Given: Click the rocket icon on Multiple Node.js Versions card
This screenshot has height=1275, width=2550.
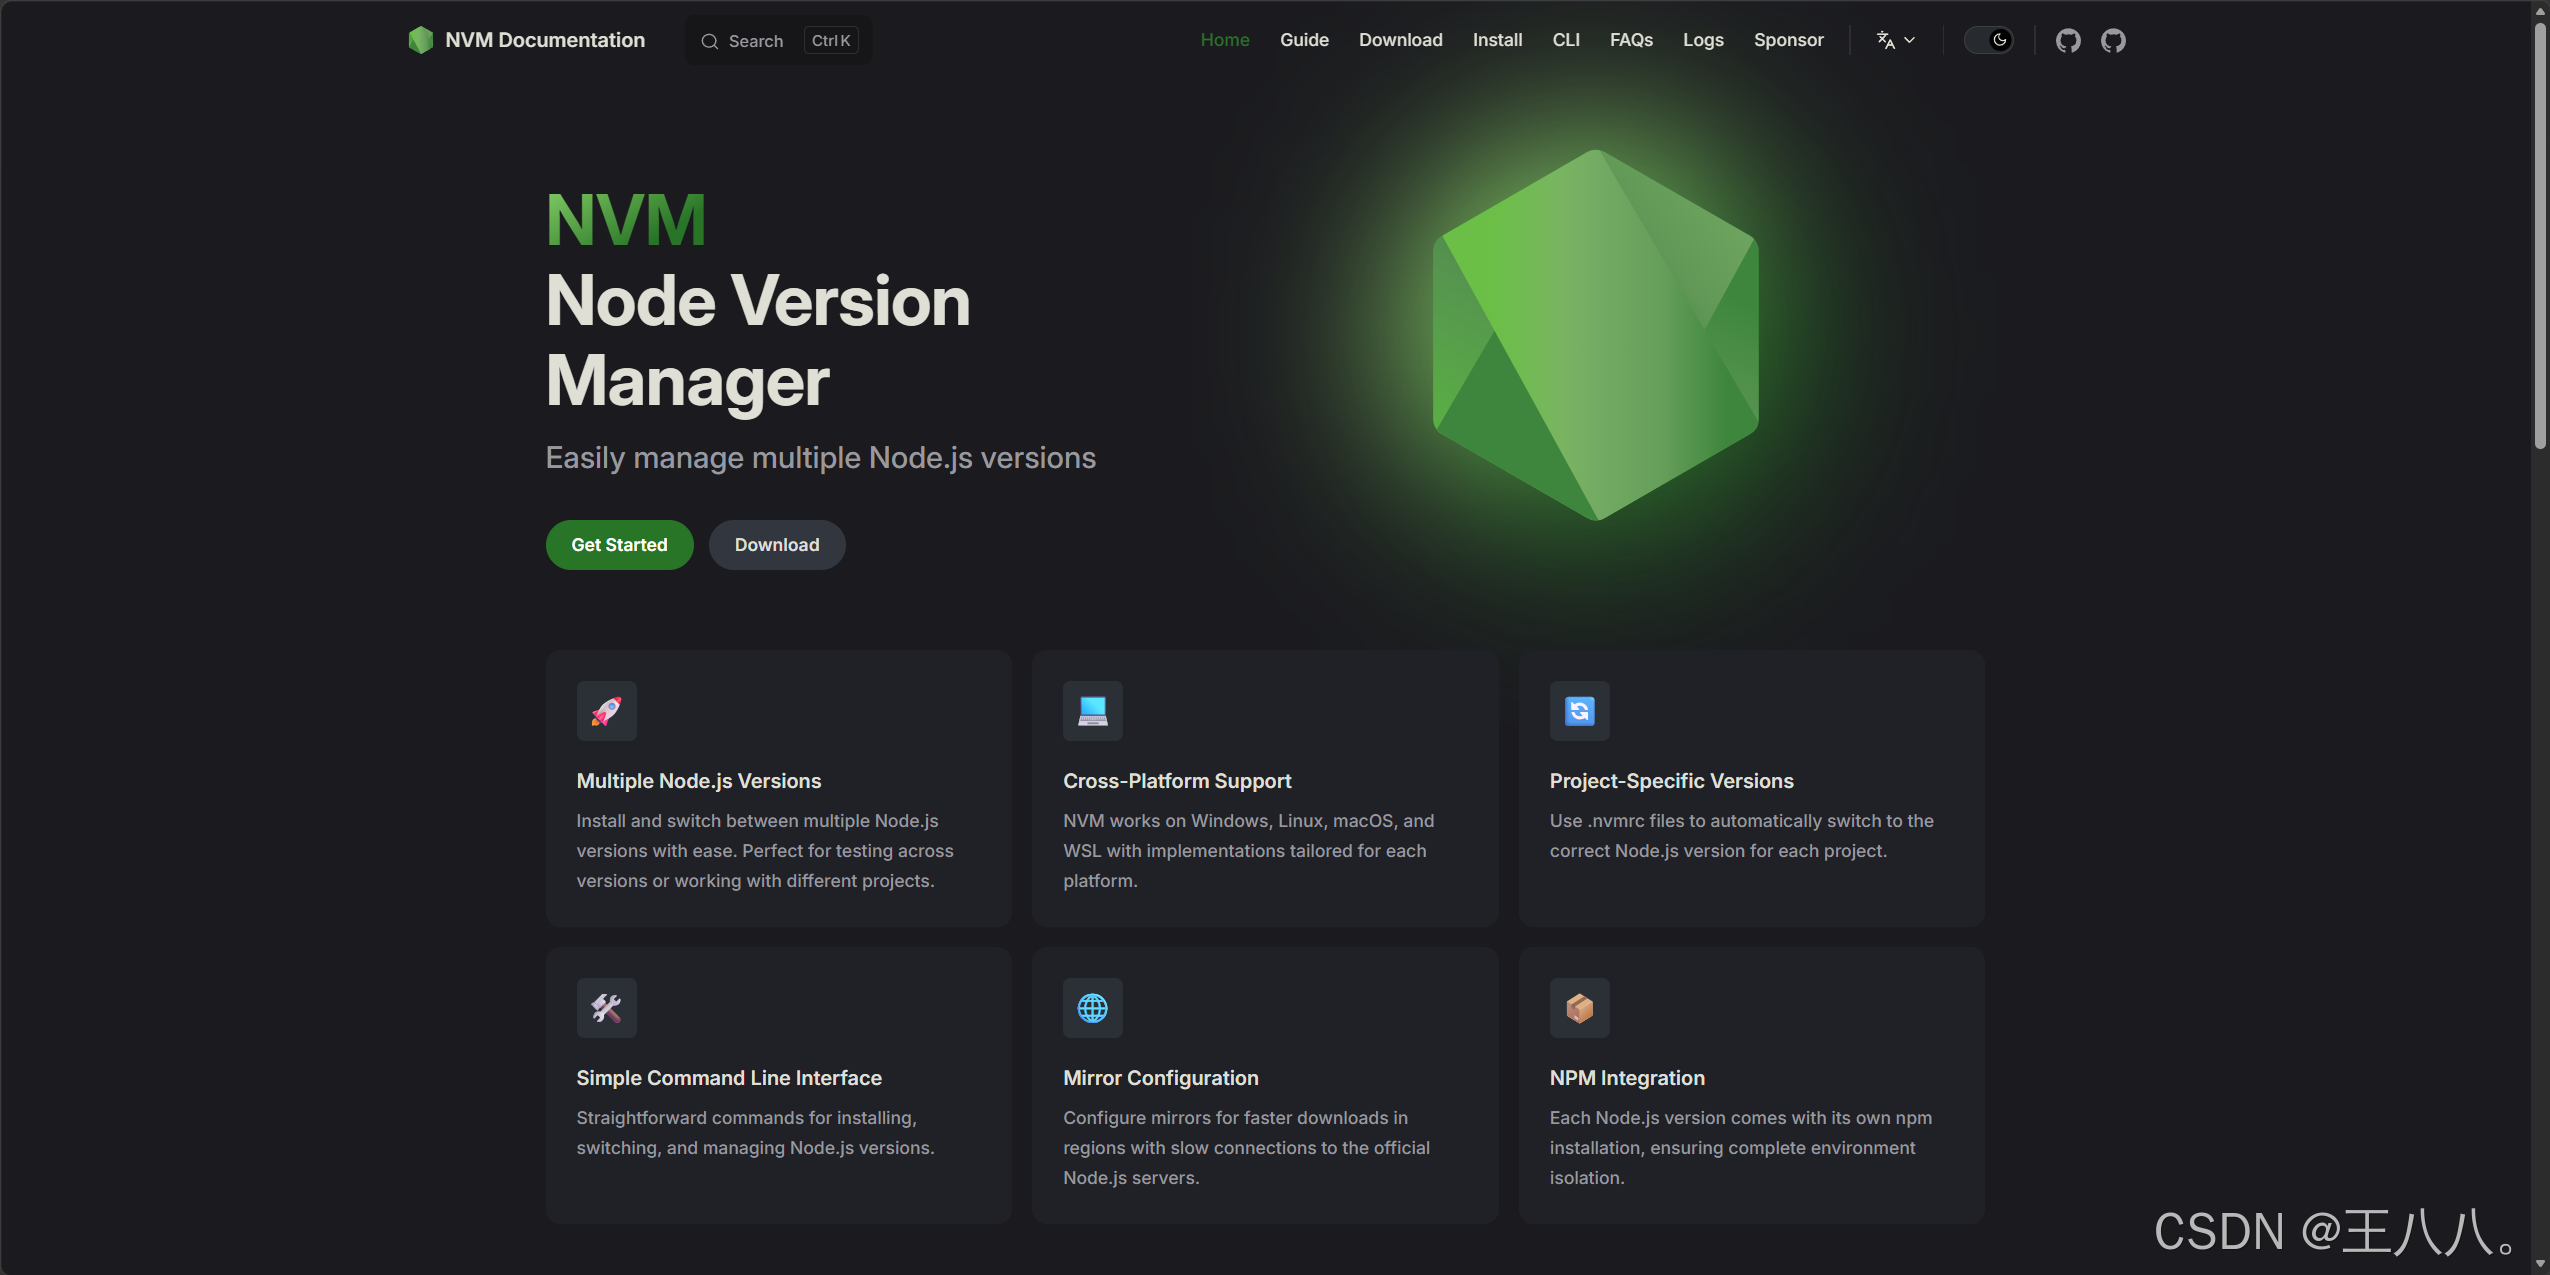Looking at the screenshot, I should click(606, 711).
